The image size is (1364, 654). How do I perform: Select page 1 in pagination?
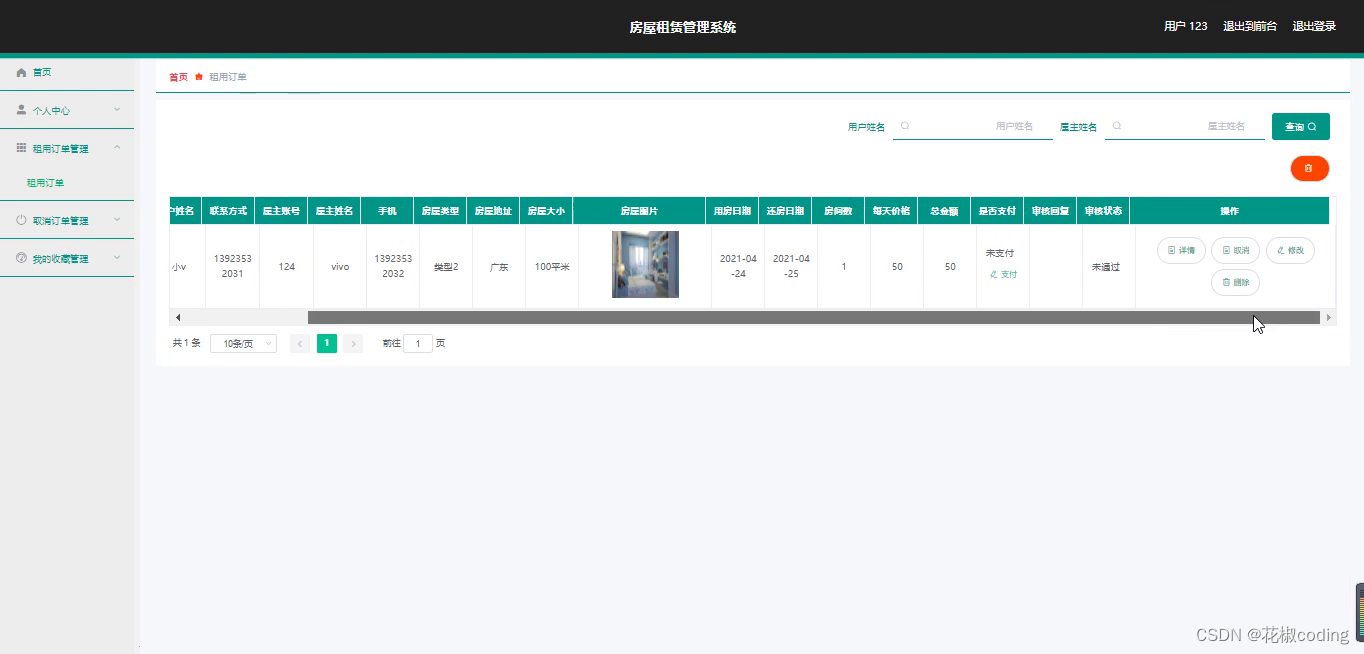326,343
